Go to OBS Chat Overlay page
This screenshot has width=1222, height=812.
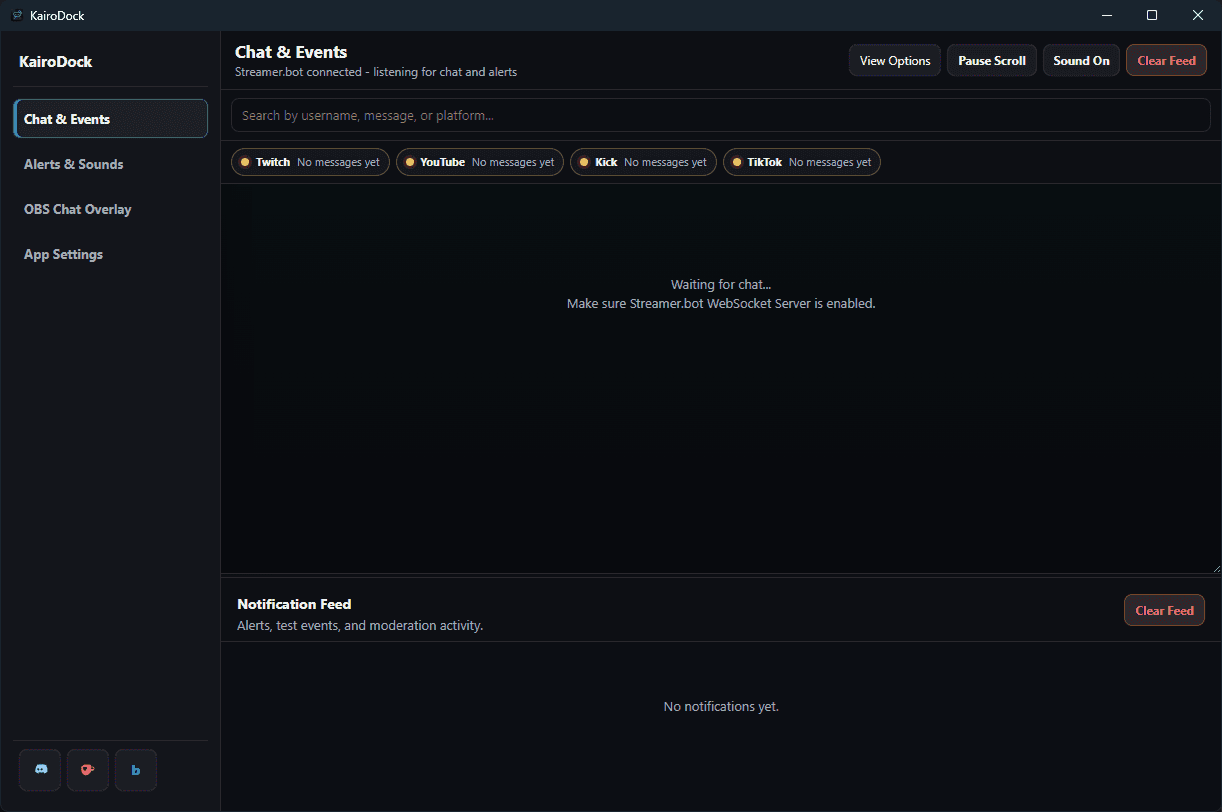[111, 209]
